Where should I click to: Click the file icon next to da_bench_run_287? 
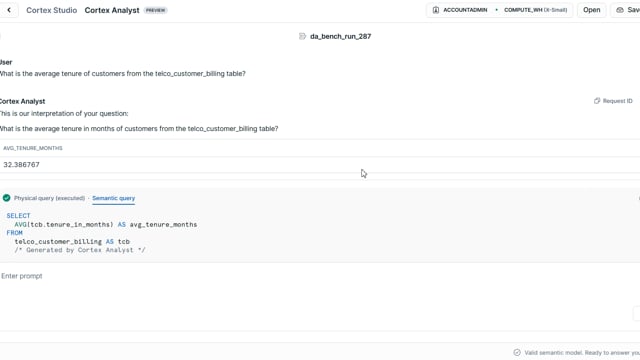coord(302,36)
